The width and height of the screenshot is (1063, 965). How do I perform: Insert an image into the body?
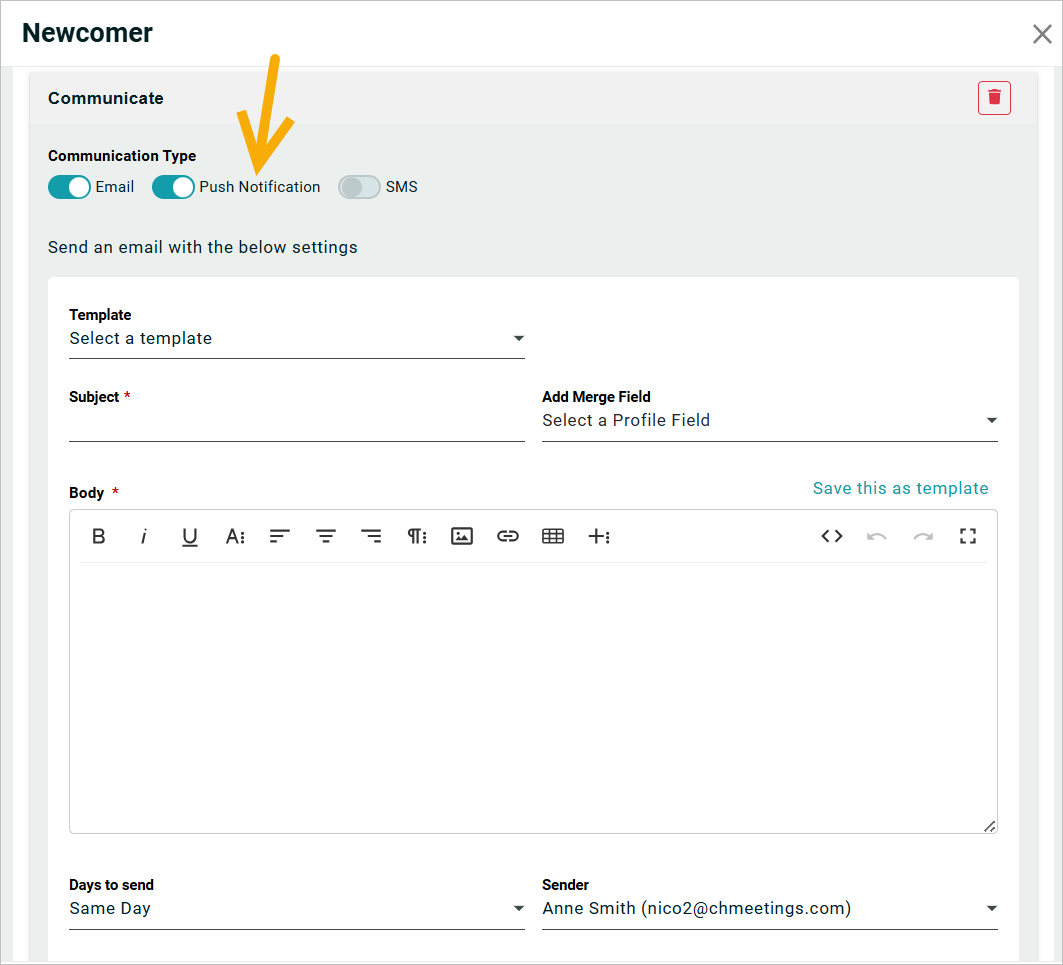pos(462,536)
